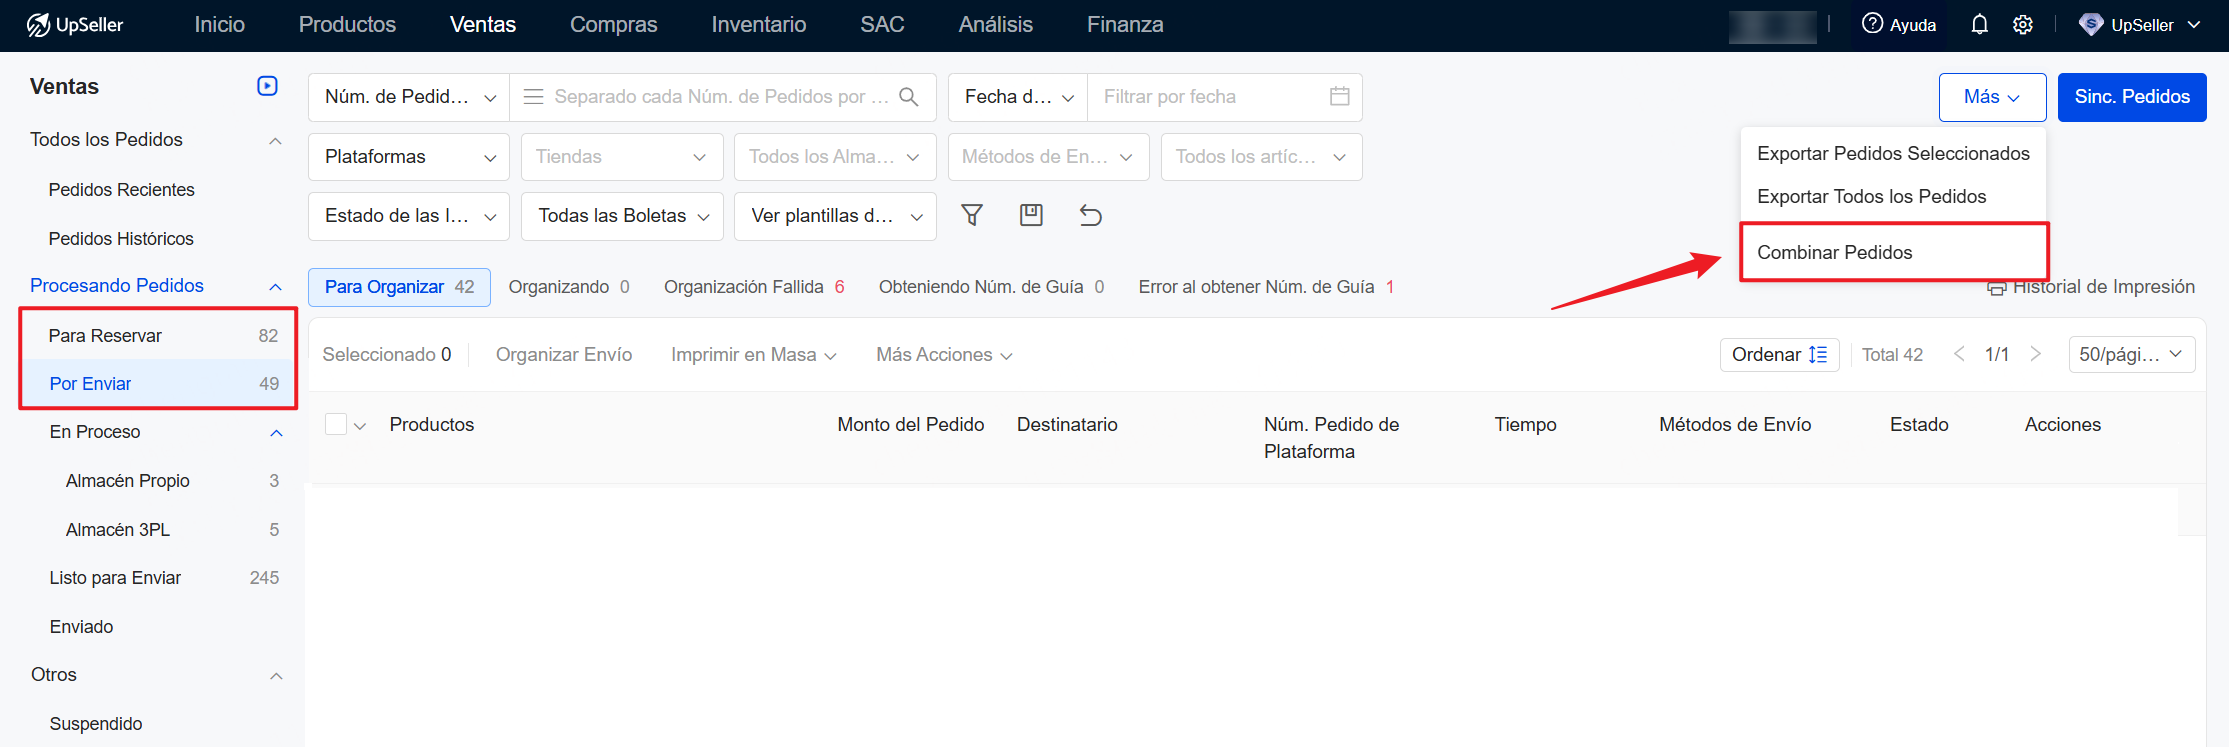Open the selection options arrow beside checkbox
This screenshot has width=2229, height=747.
pyautogui.click(x=360, y=426)
